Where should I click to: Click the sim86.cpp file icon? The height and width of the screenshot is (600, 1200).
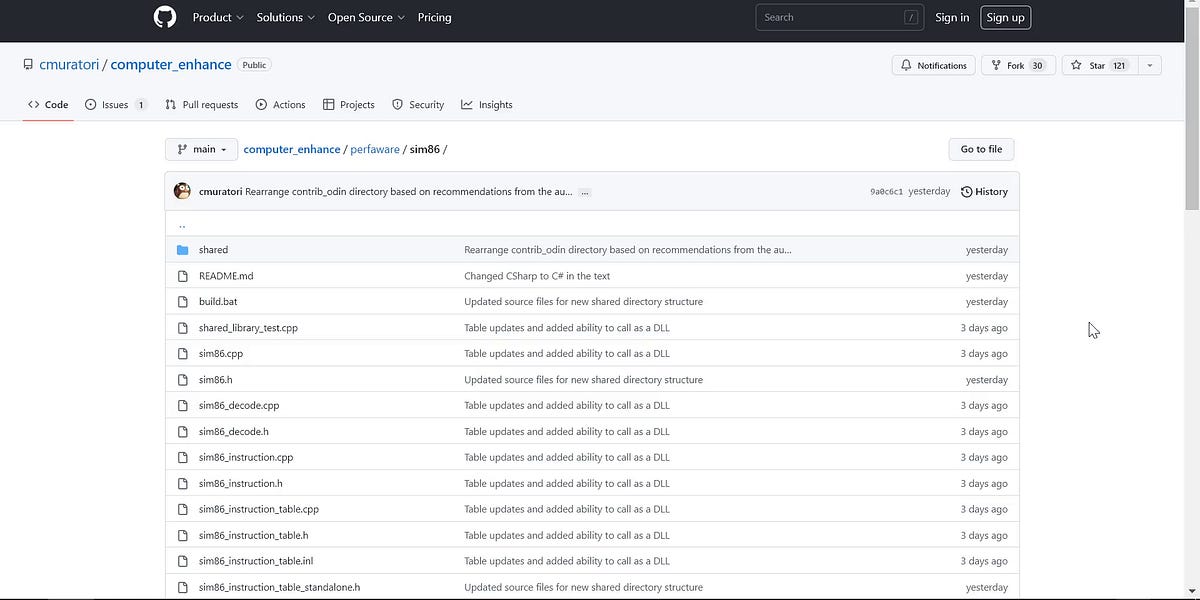183,353
